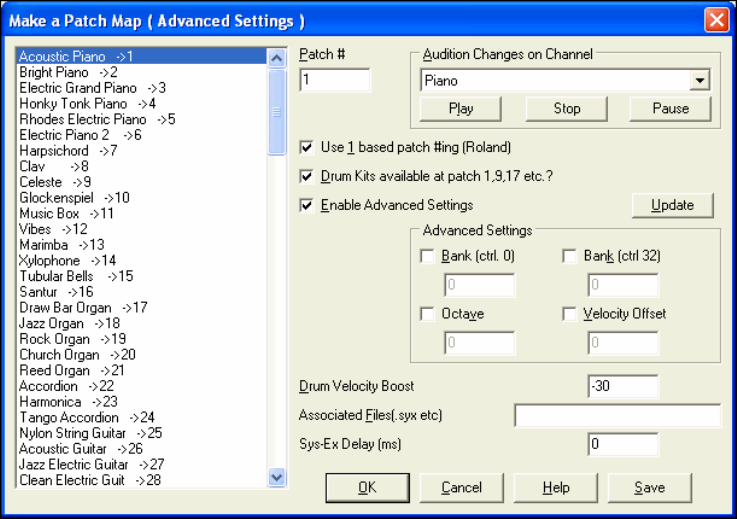Click the Drum Velocity Boost field
The height and width of the screenshot is (519, 737).
pyautogui.click(x=623, y=386)
